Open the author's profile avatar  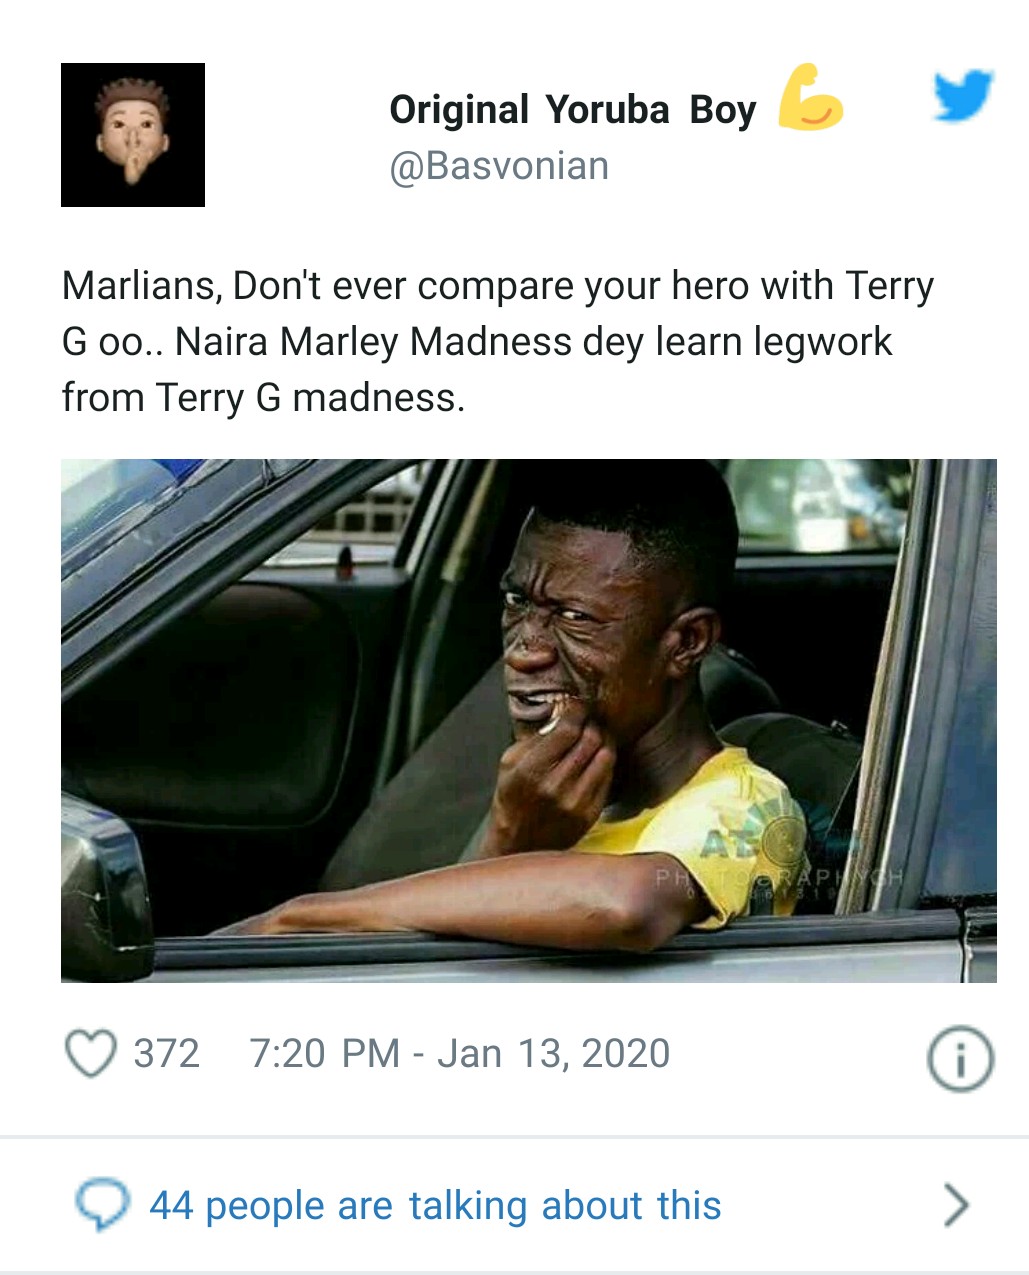tap(133, 135)
